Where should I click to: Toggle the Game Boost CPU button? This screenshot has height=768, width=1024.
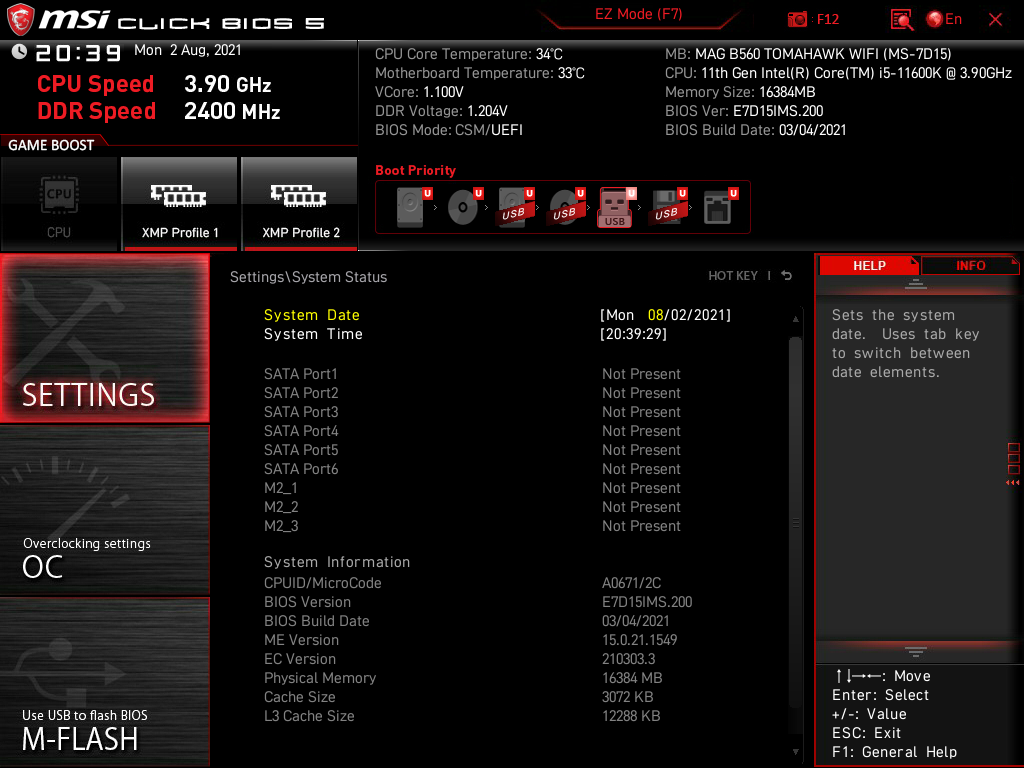[59, 204]
